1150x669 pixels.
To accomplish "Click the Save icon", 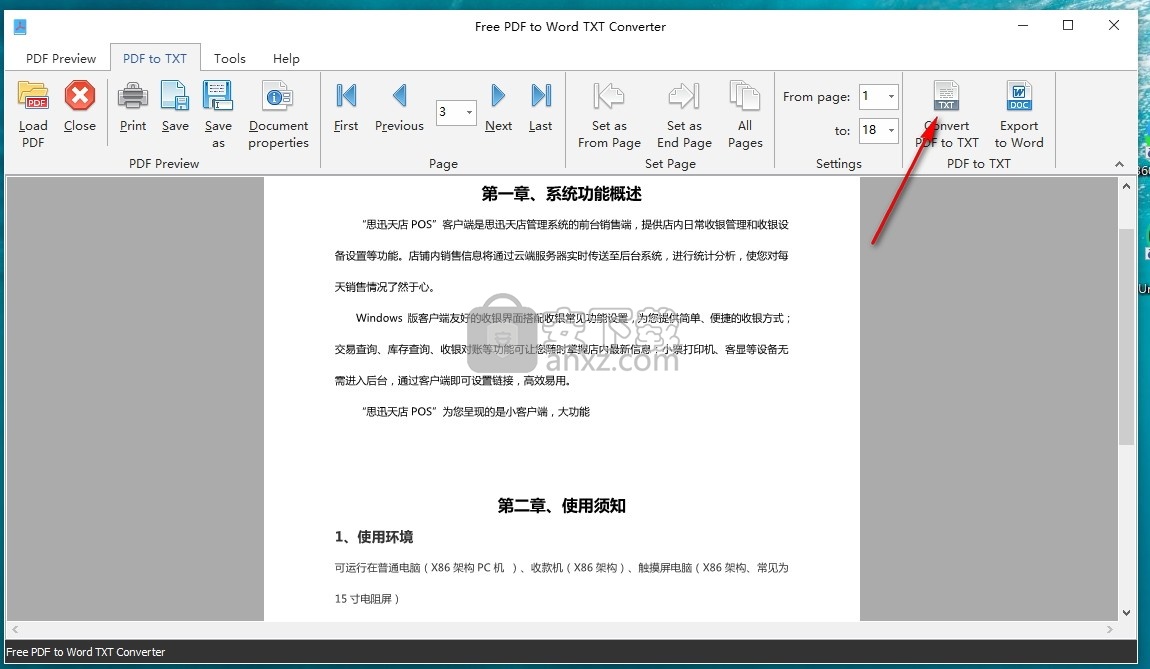I will tap(175, 96).
